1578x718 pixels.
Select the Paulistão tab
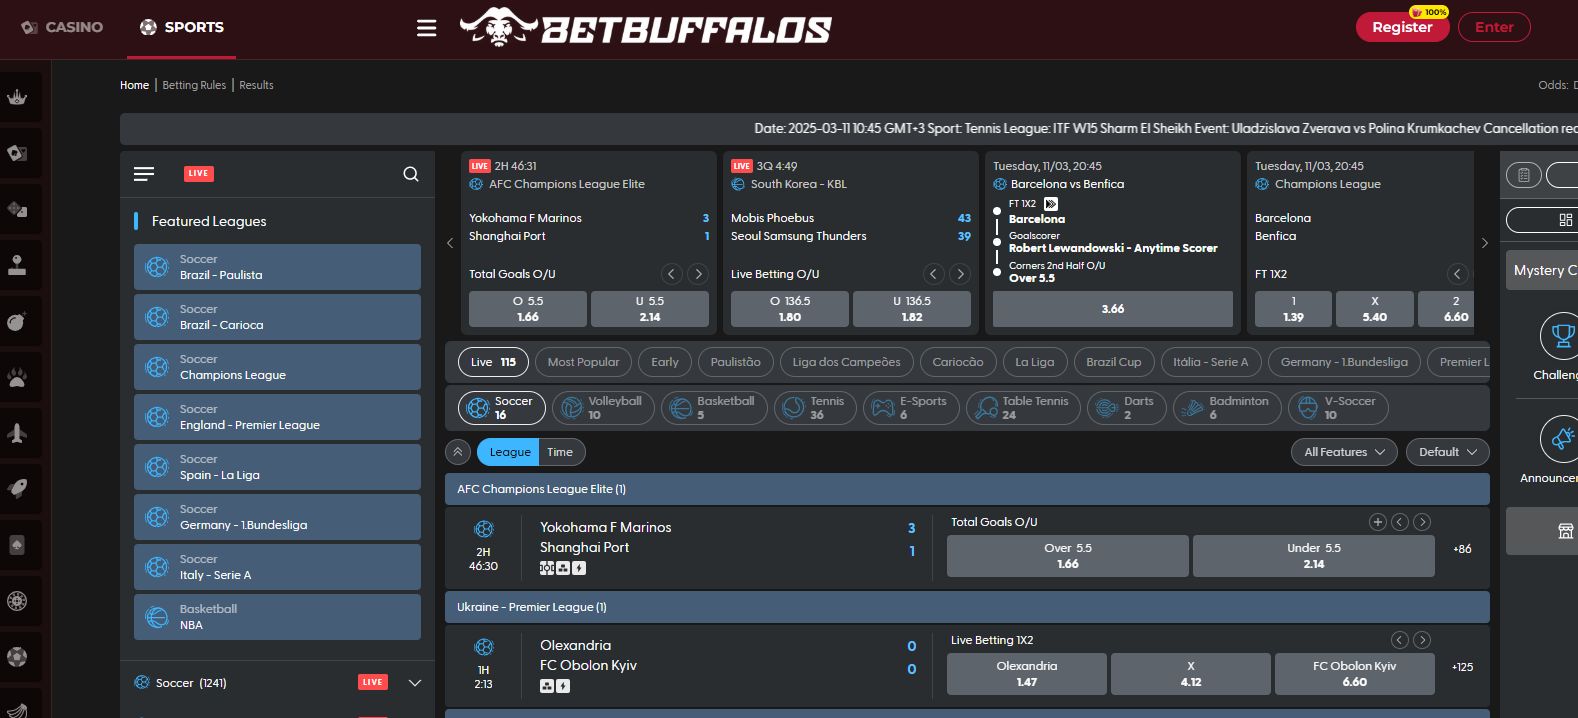click(735, 362)
